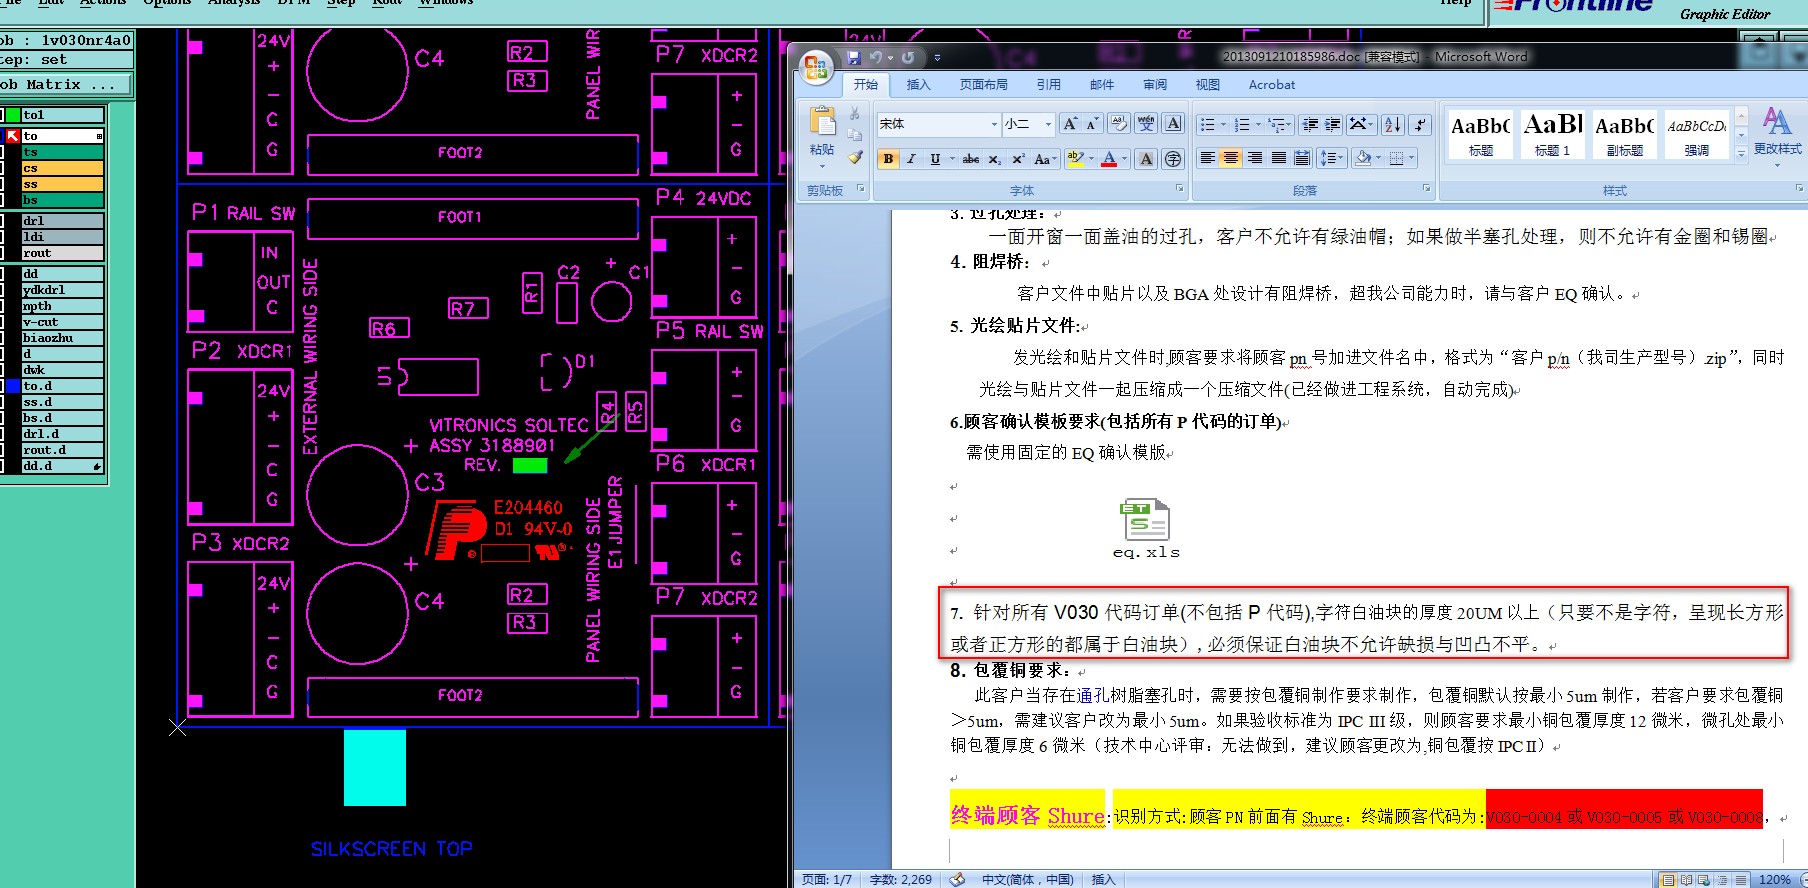Viewport: 1808px width, 888px height.
Task: Open the font size dropdown 小二
Action: pyautogui.click(x=1048, y=124)
